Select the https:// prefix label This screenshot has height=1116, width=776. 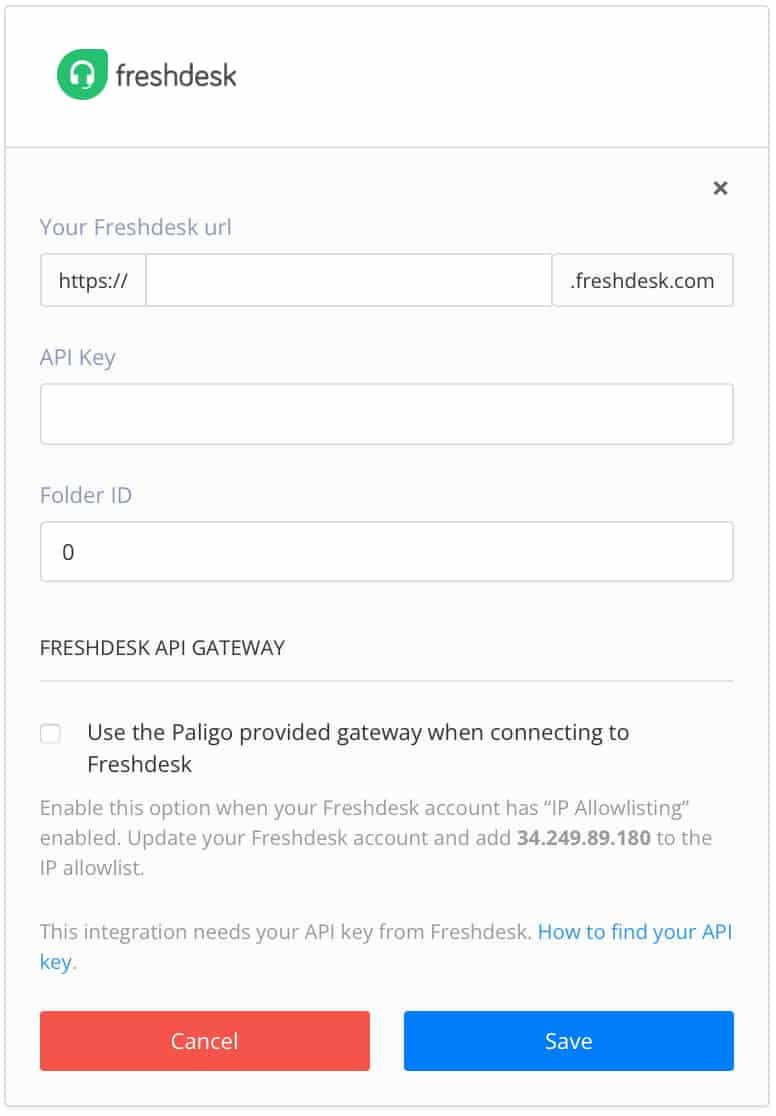coord(93,280)
